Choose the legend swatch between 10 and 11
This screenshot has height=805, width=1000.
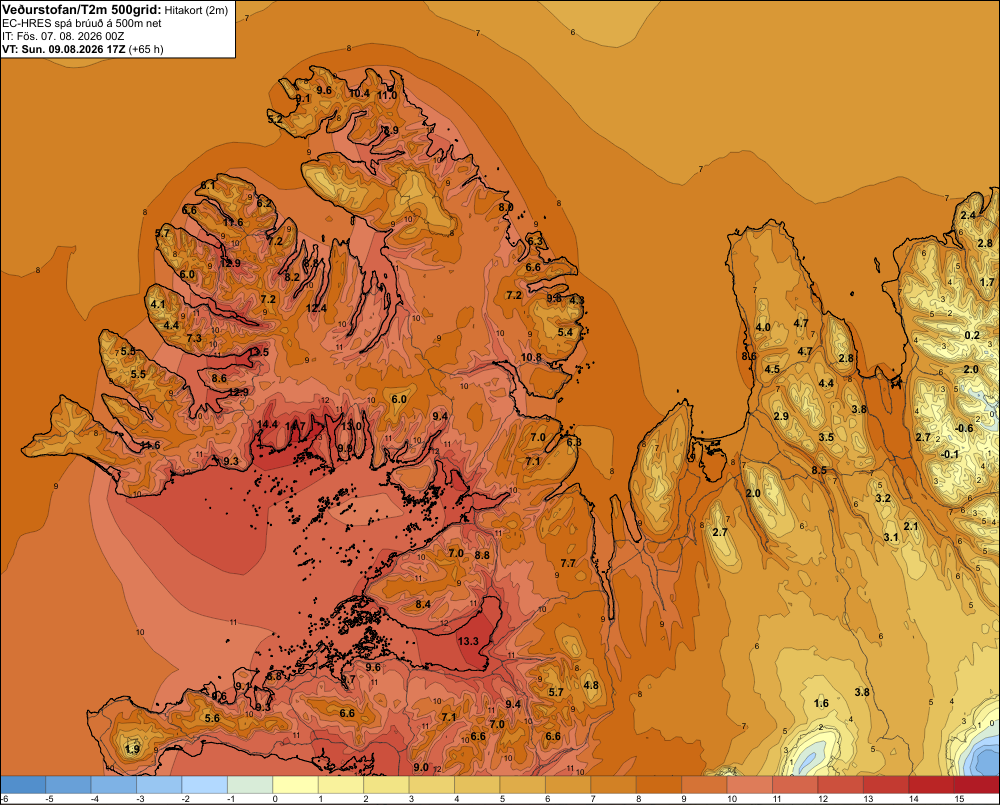(x=749, y=785)
